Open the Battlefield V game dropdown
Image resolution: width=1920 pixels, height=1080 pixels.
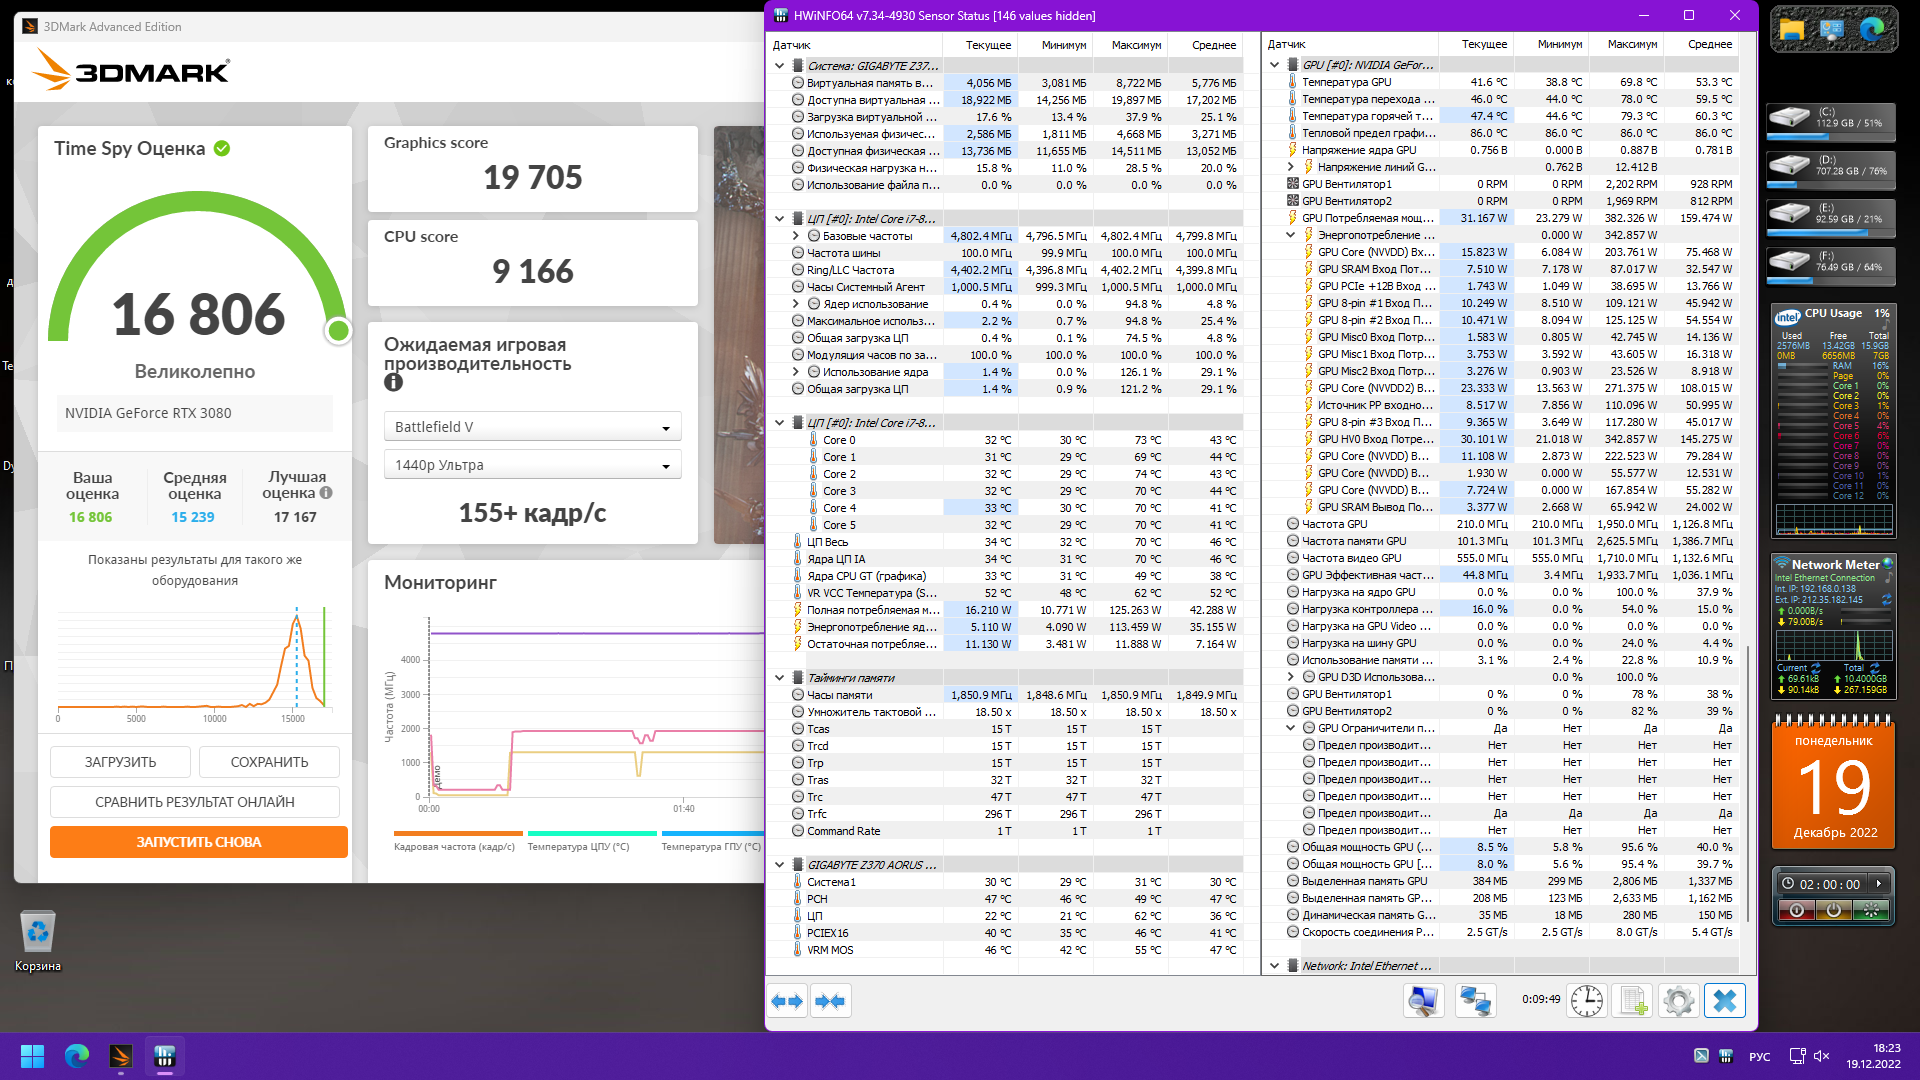(x=532, y=427)
